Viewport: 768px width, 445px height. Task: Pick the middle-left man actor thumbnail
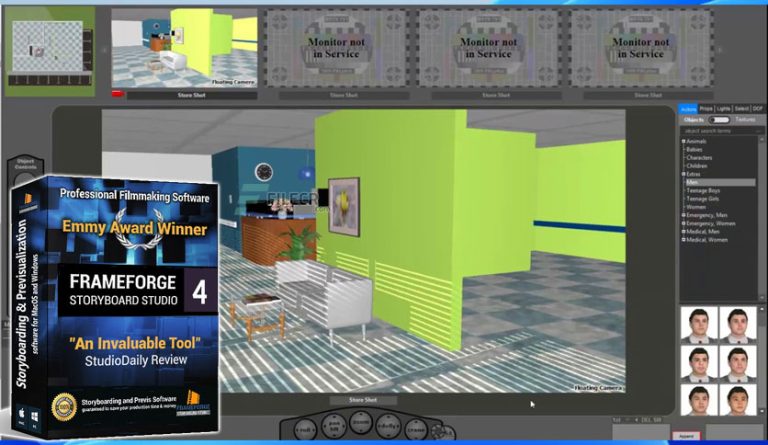(699, 364)
